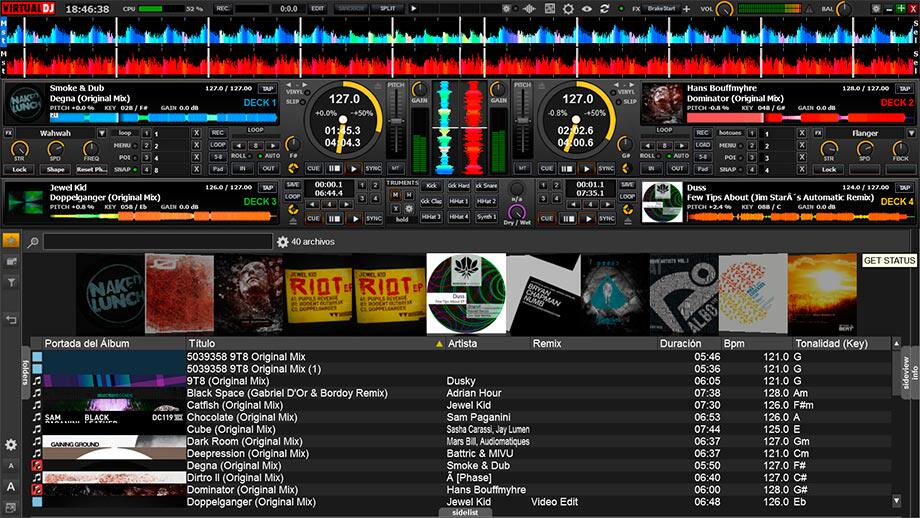Screen dimensions: 920x518
Task: Click the Deck 4 pause/stop button
Action: pos(567,218)
